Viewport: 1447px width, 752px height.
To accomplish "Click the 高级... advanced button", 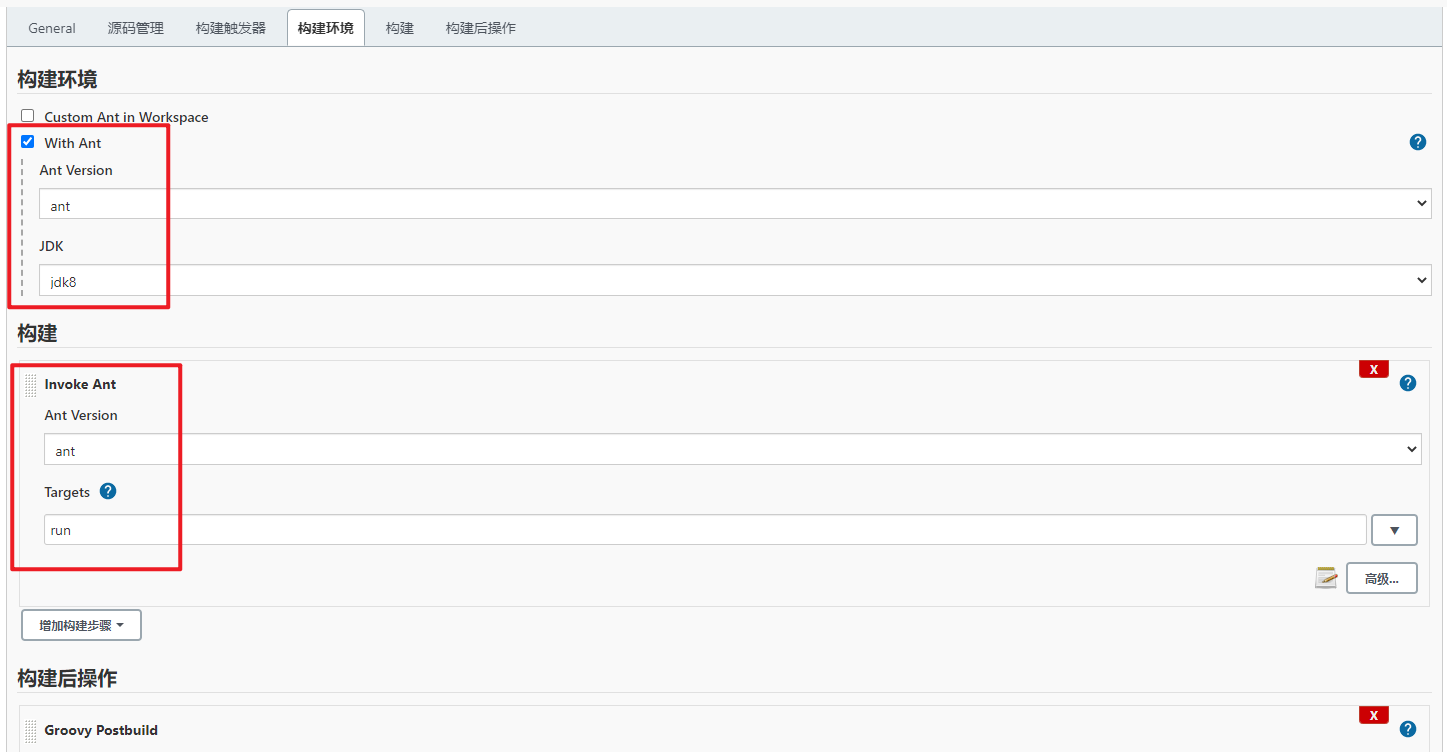I will tap(1381, 578).
